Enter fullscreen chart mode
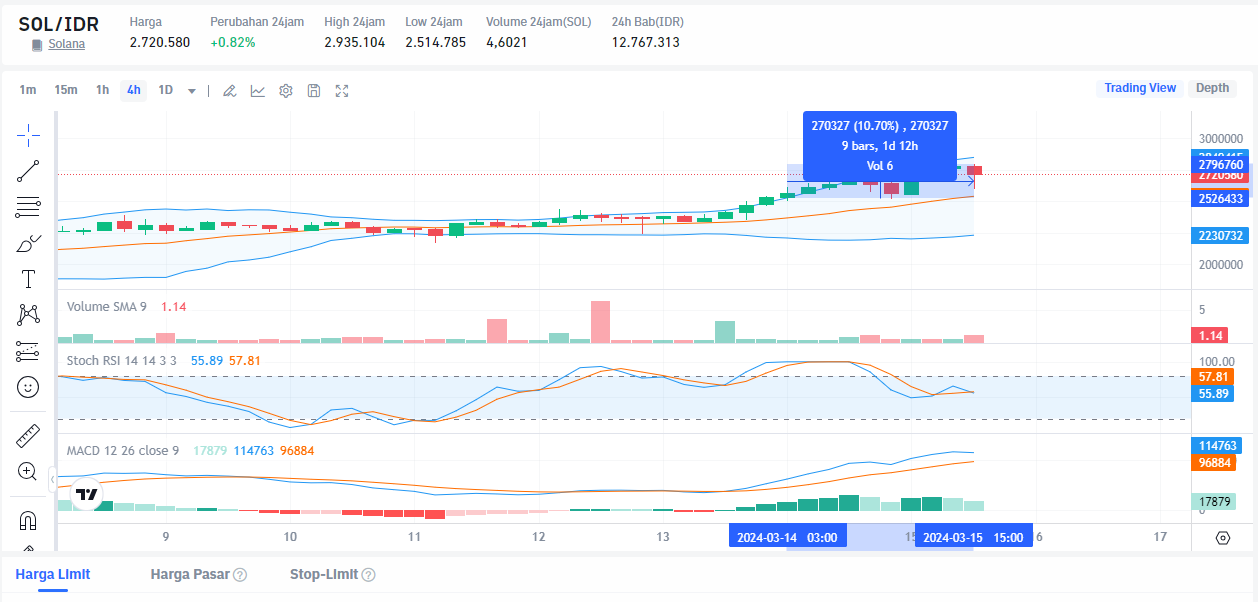Viewport: 1258px width, 602px height. 342,91
